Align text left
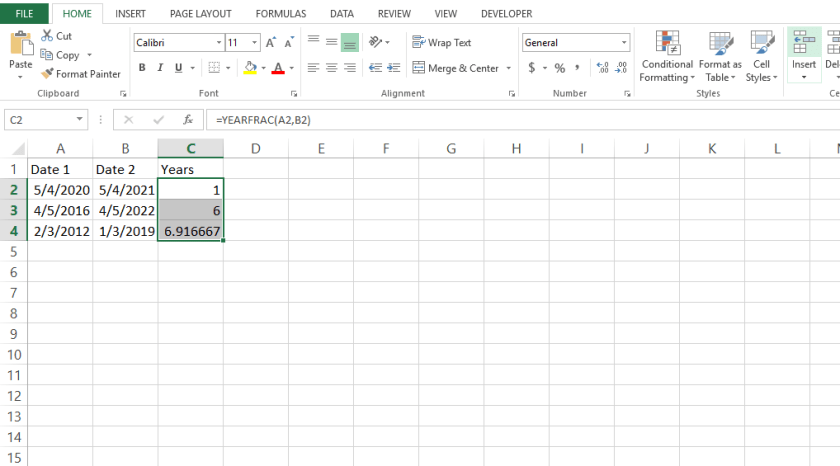 pyautogui.click(x=313, y=67)
